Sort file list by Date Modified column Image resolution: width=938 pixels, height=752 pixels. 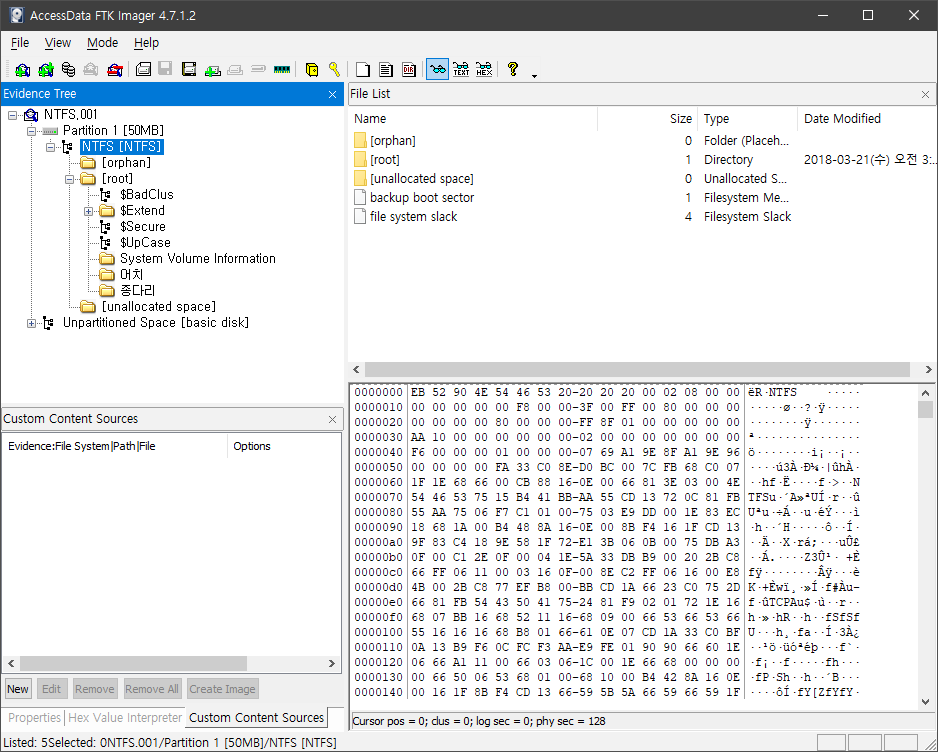867,118
